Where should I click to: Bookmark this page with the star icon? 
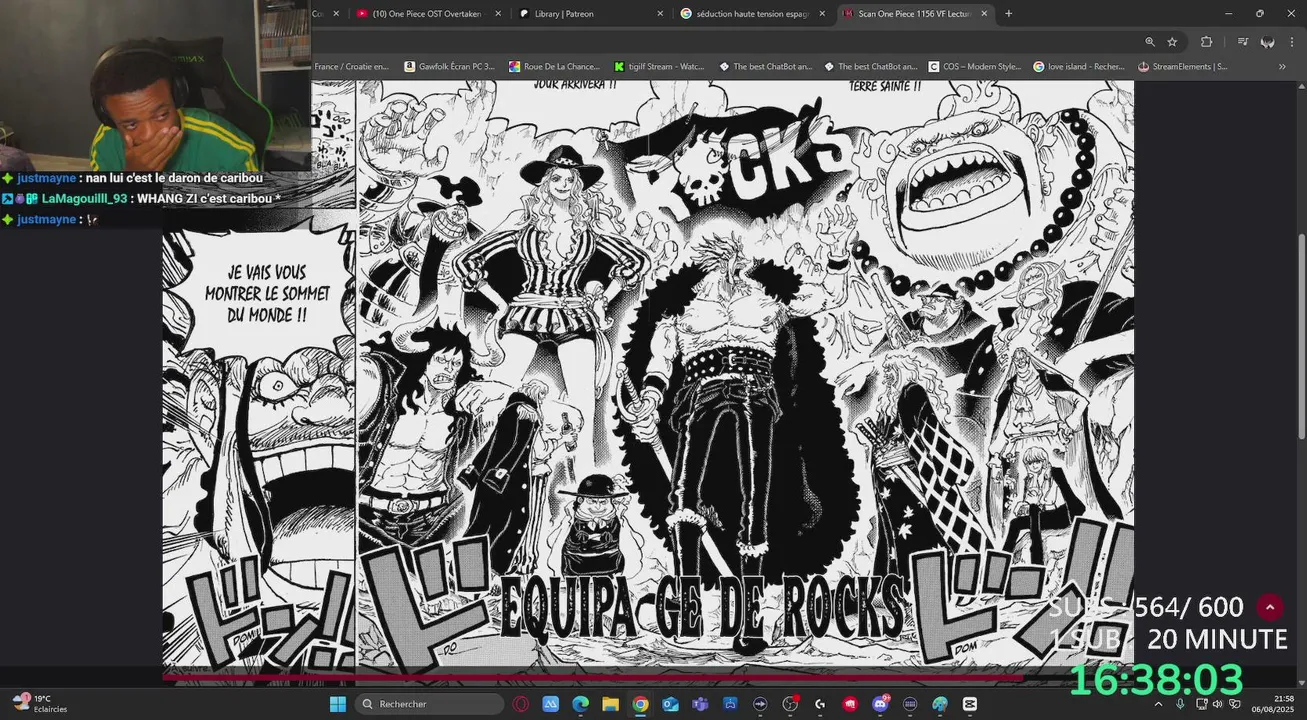[x=1172, y=42]
